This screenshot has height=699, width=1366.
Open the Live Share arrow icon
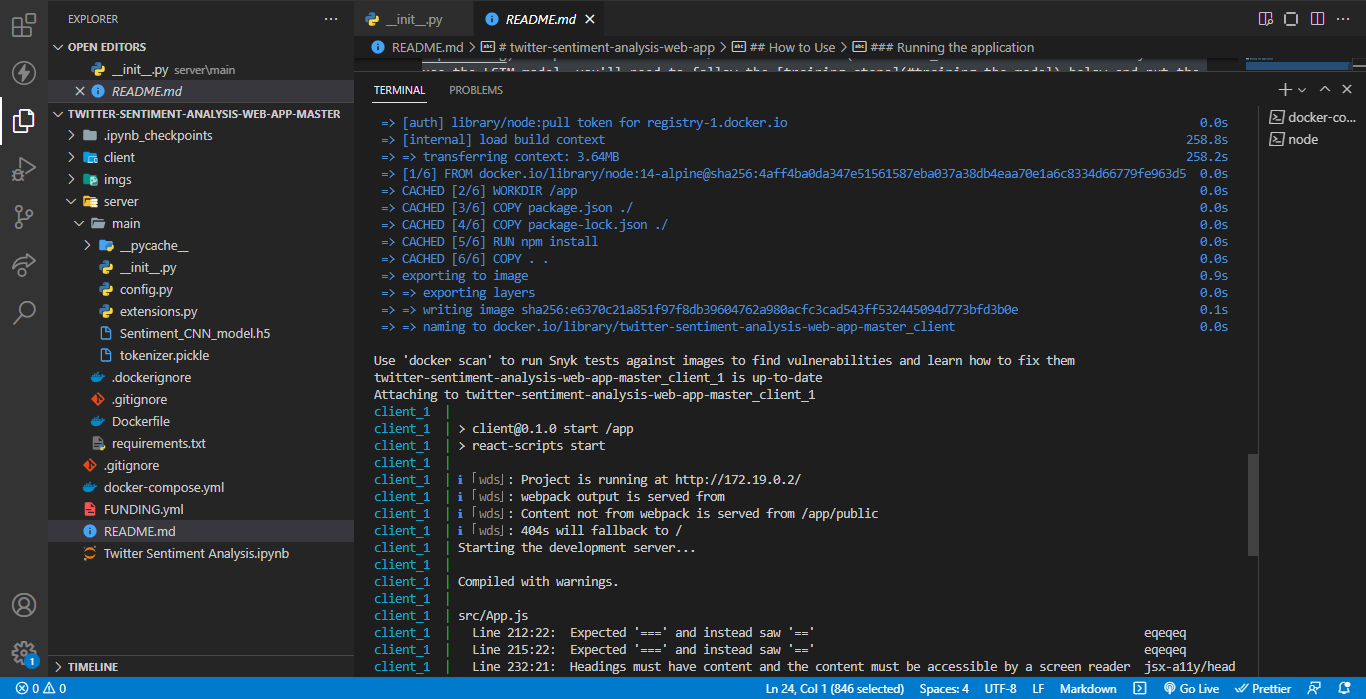tap(24, 265)
